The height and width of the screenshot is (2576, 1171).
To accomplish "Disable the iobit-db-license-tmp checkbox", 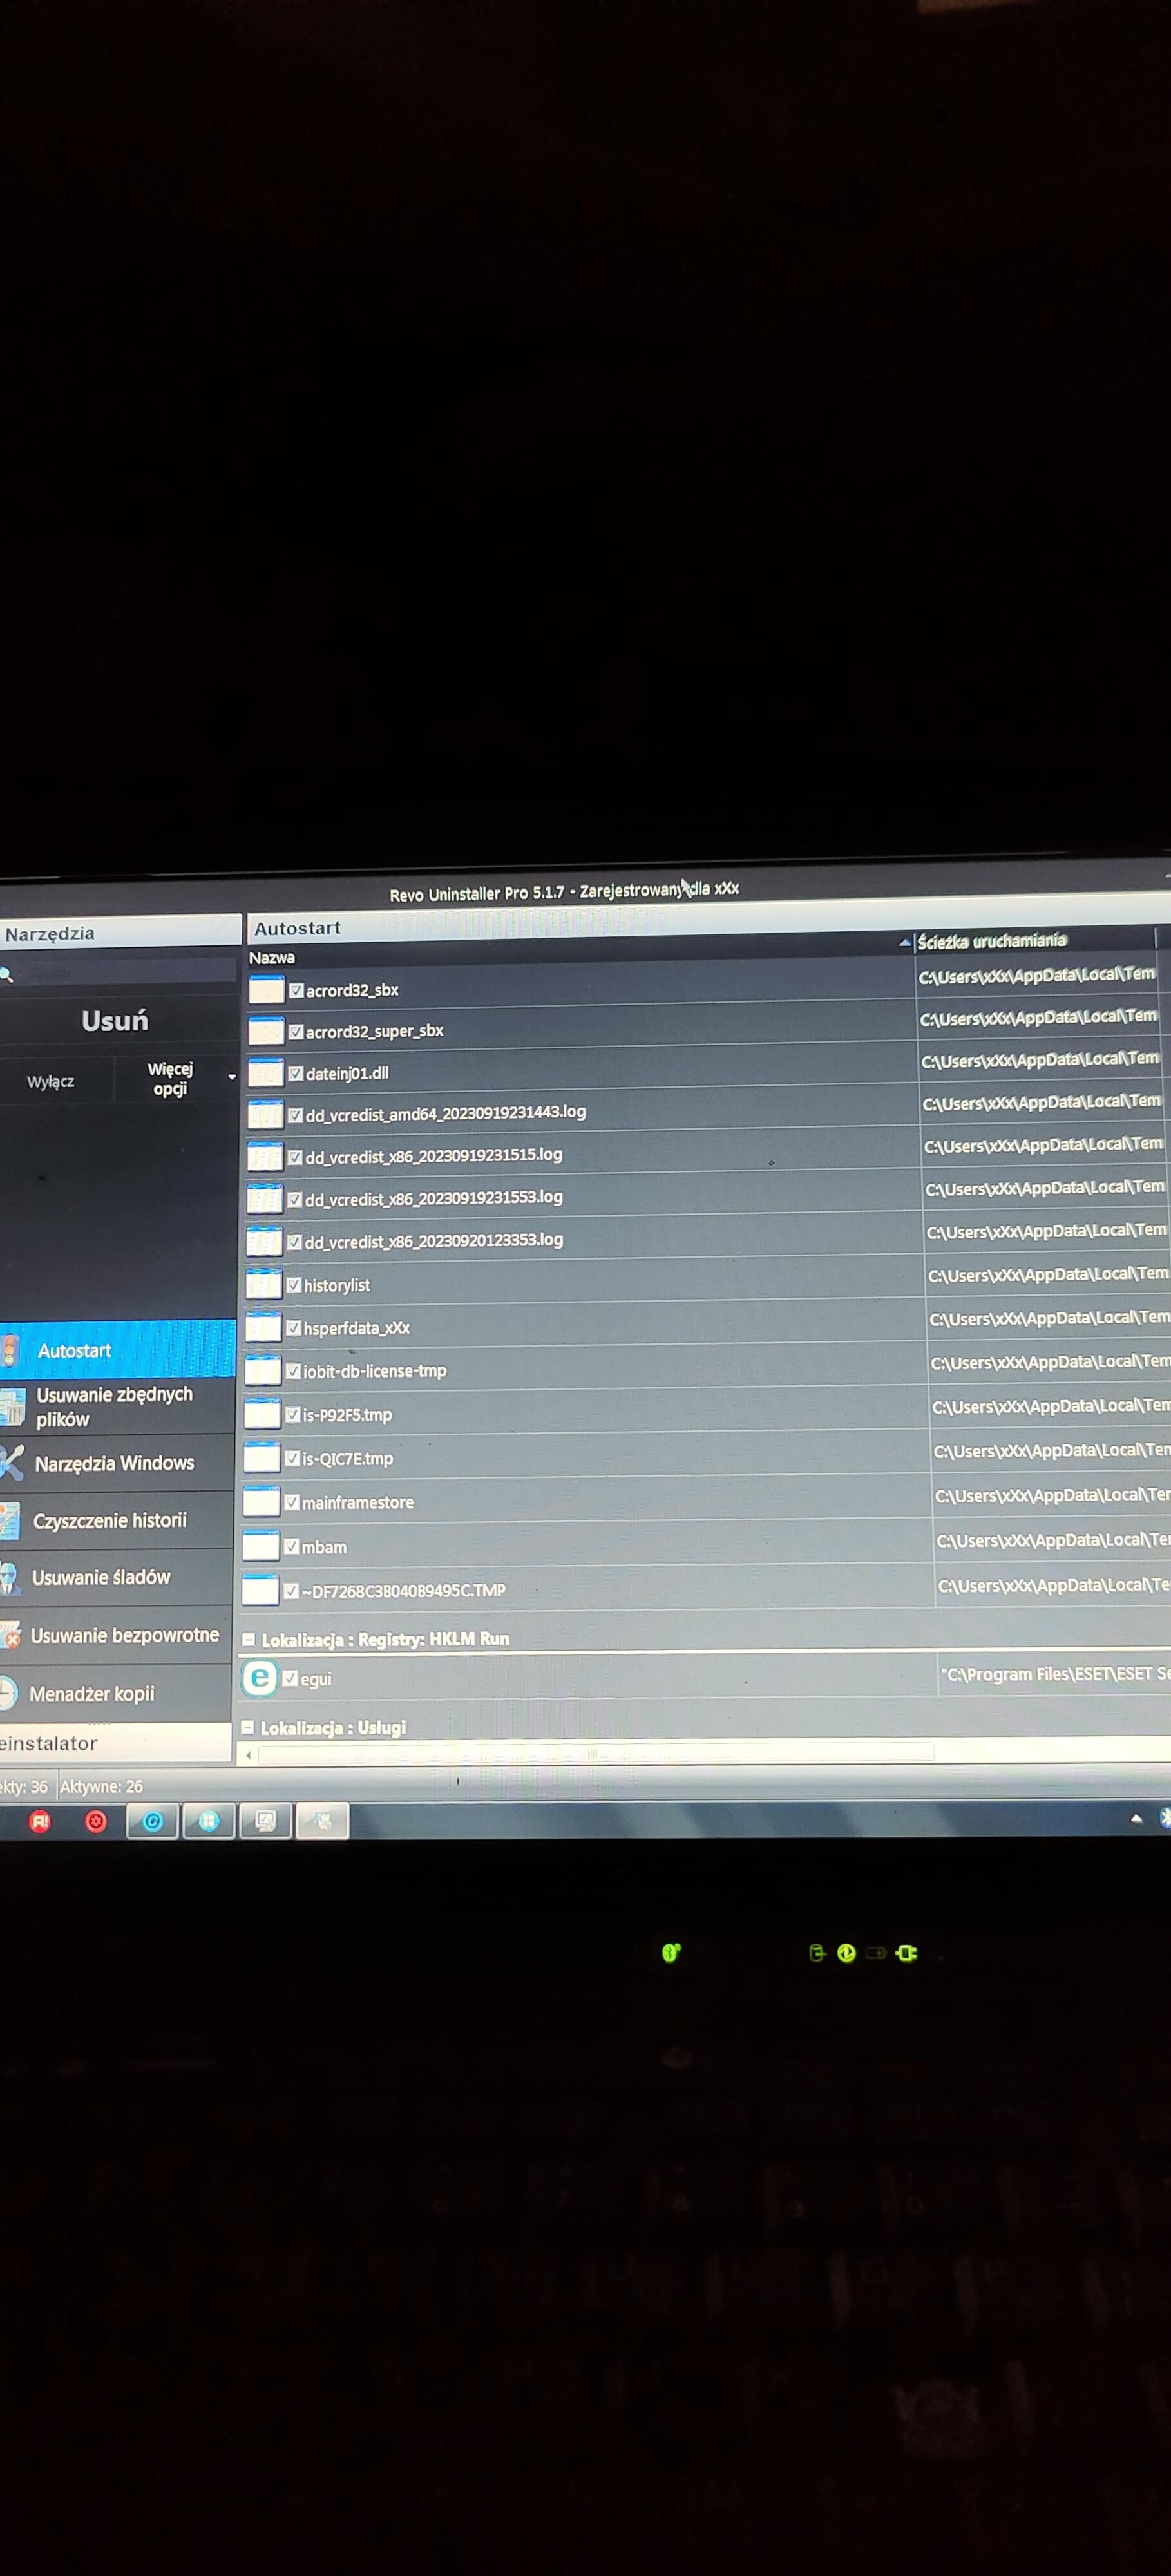I will click(x=293, y=1371).
